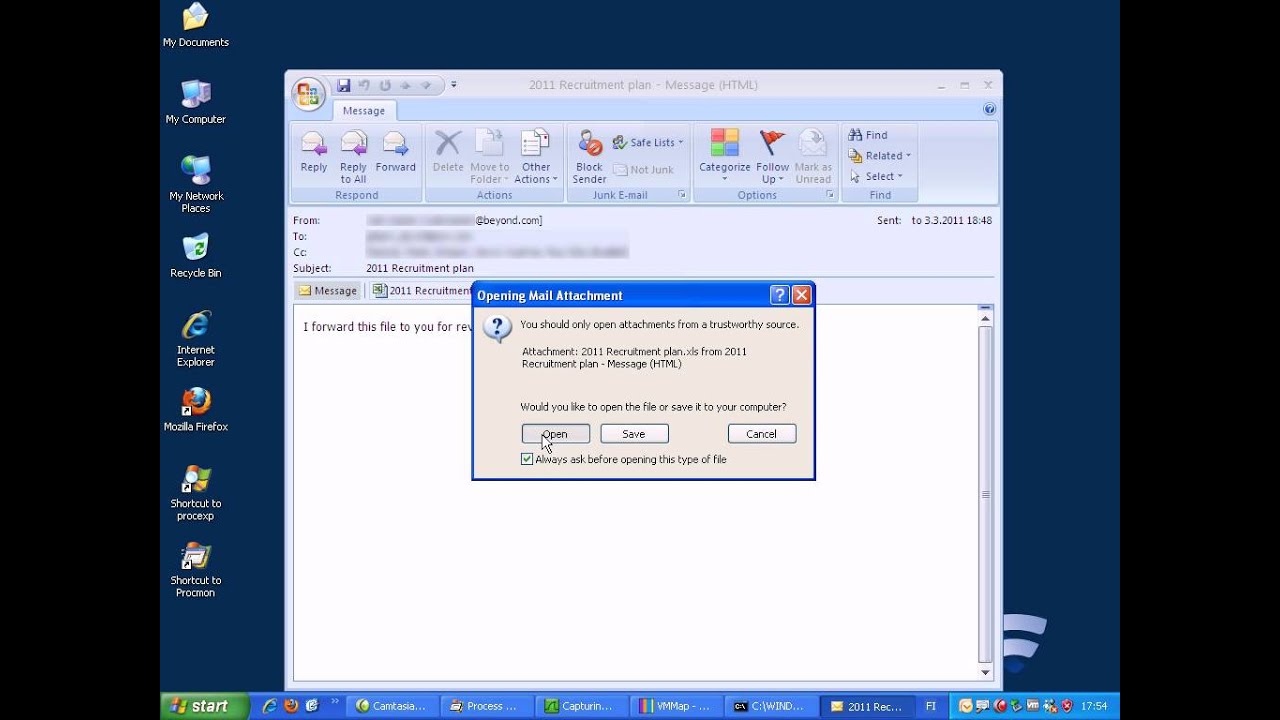
Task: Select the My Network Places desktop icon
Action: 196,184
